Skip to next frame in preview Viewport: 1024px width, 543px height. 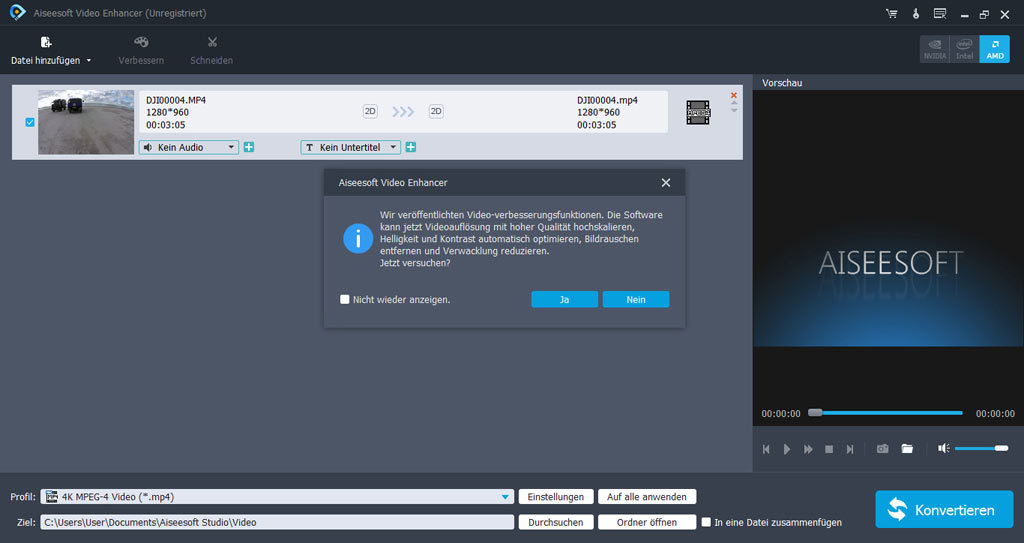(850, 449)
